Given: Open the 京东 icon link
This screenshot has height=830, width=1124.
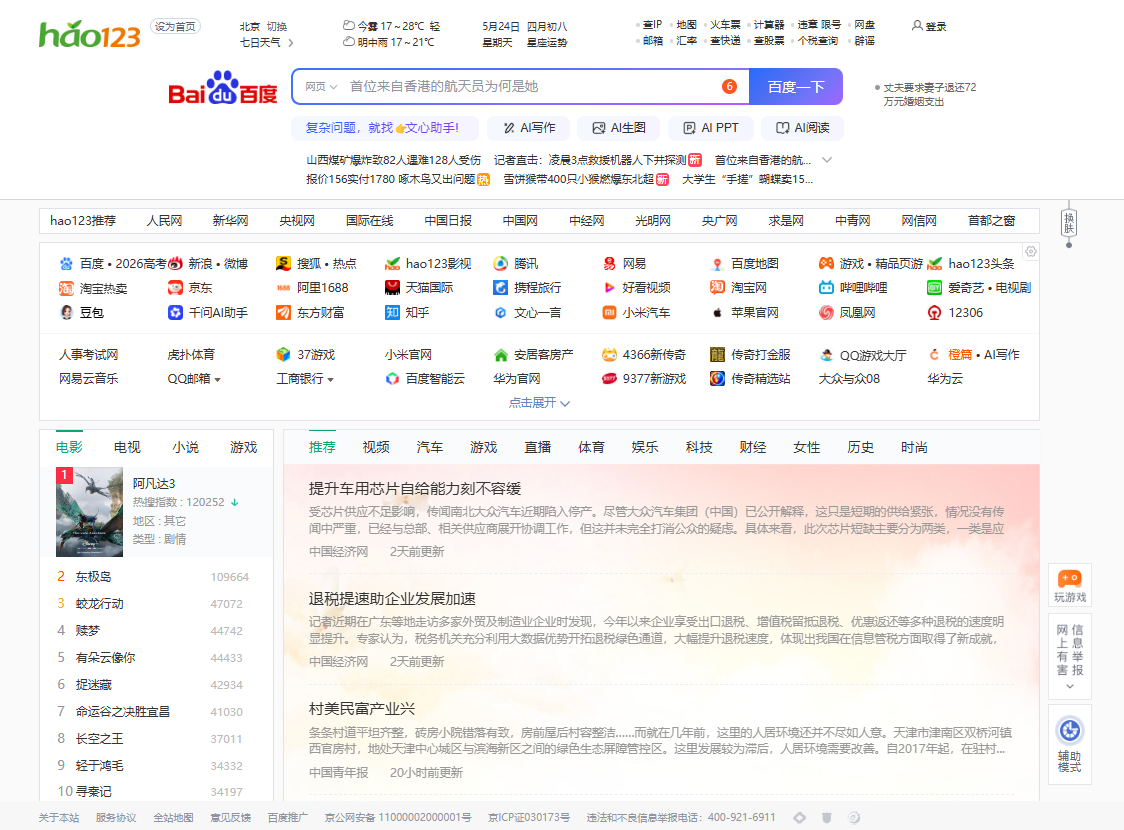Looking at the screenshot, I should pyautogui.click(x=175, y=288).
